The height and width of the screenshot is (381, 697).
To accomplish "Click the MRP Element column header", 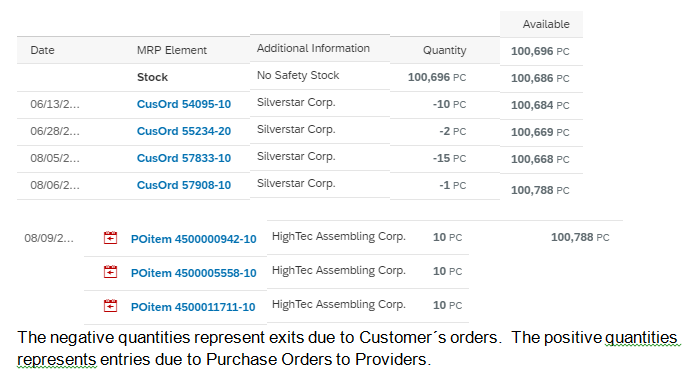I will 172,50.
